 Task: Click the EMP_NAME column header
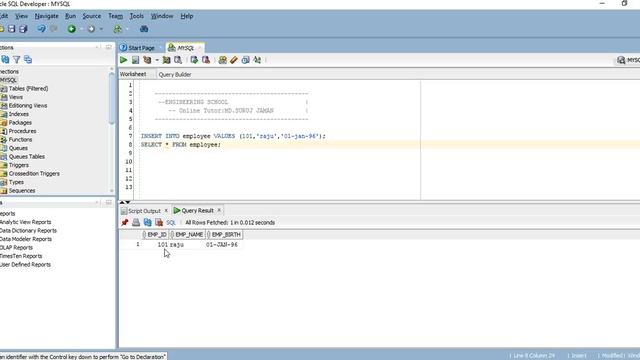coord(187,235)
